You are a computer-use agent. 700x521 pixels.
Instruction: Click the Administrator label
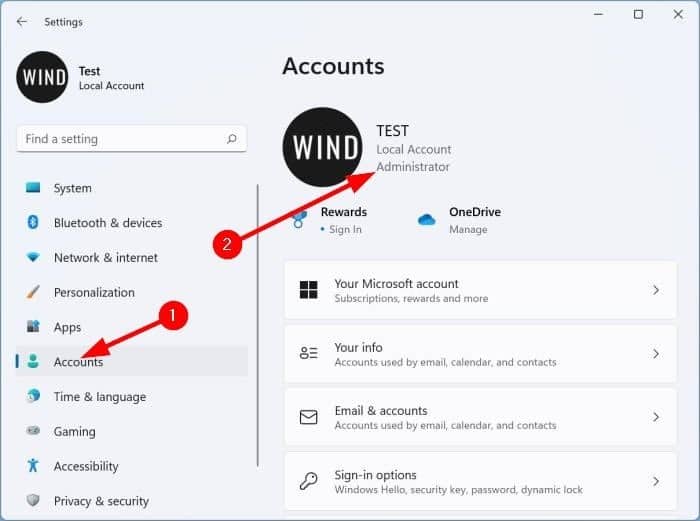click(412, 167)
